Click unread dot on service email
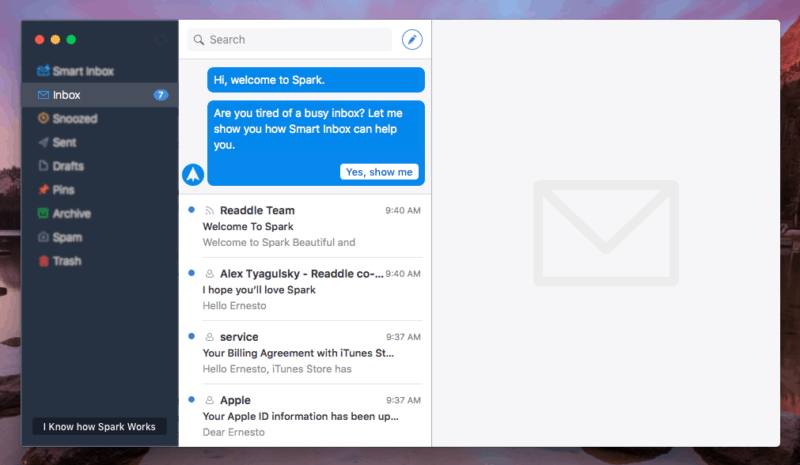The width and height of the screenshot is (800, 465). pyautogui.click(x=191, y=336)
